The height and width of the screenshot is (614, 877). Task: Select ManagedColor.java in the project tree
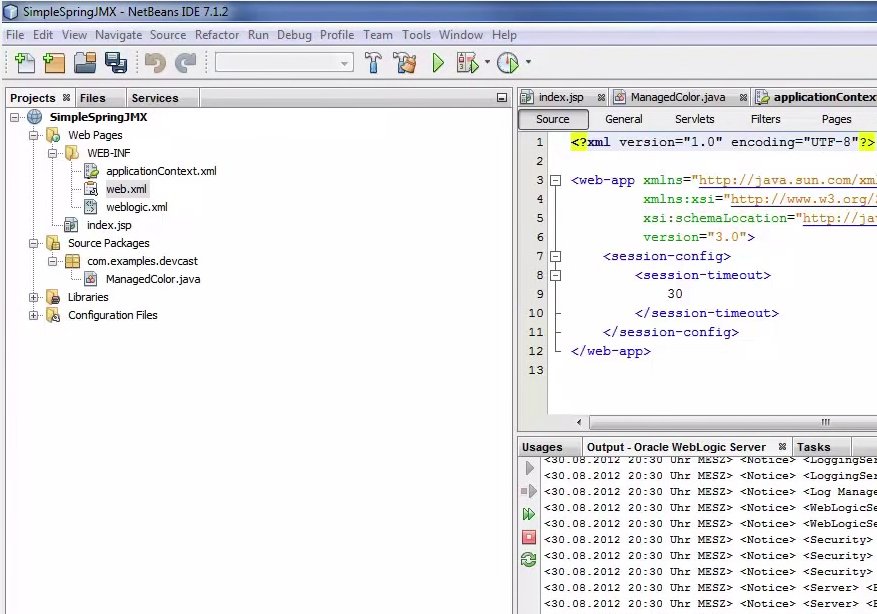[153, 279]
